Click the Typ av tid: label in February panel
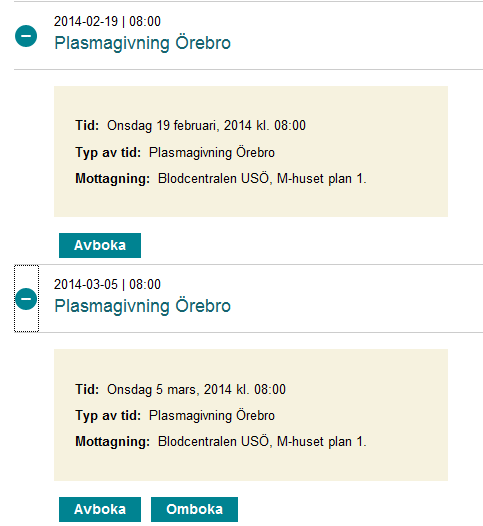The height and width of the screenshot is (526, 483). point(108,153)
